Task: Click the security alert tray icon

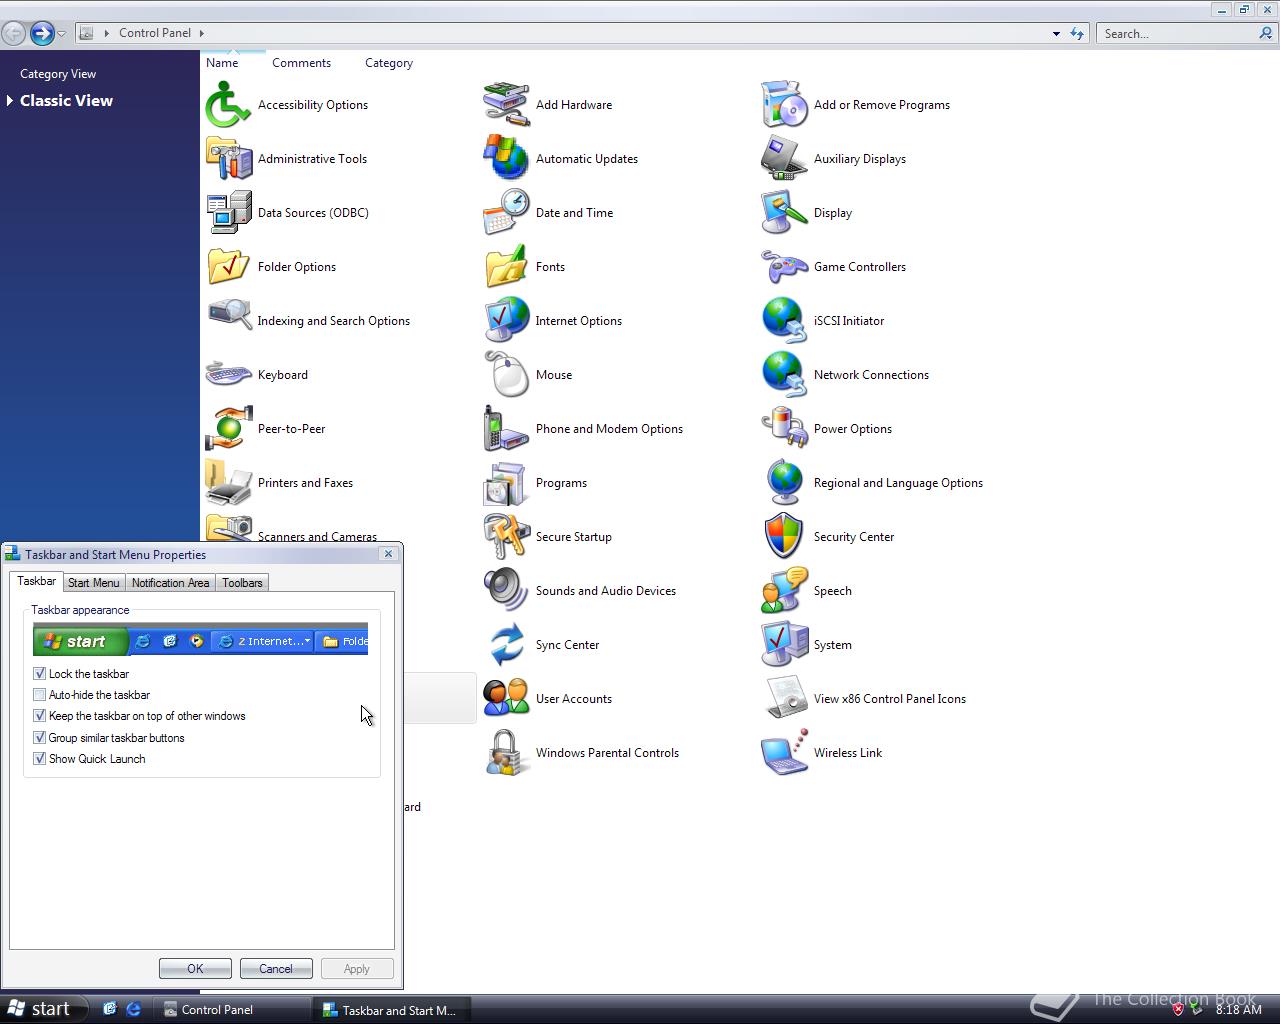Action: 1178,1010
